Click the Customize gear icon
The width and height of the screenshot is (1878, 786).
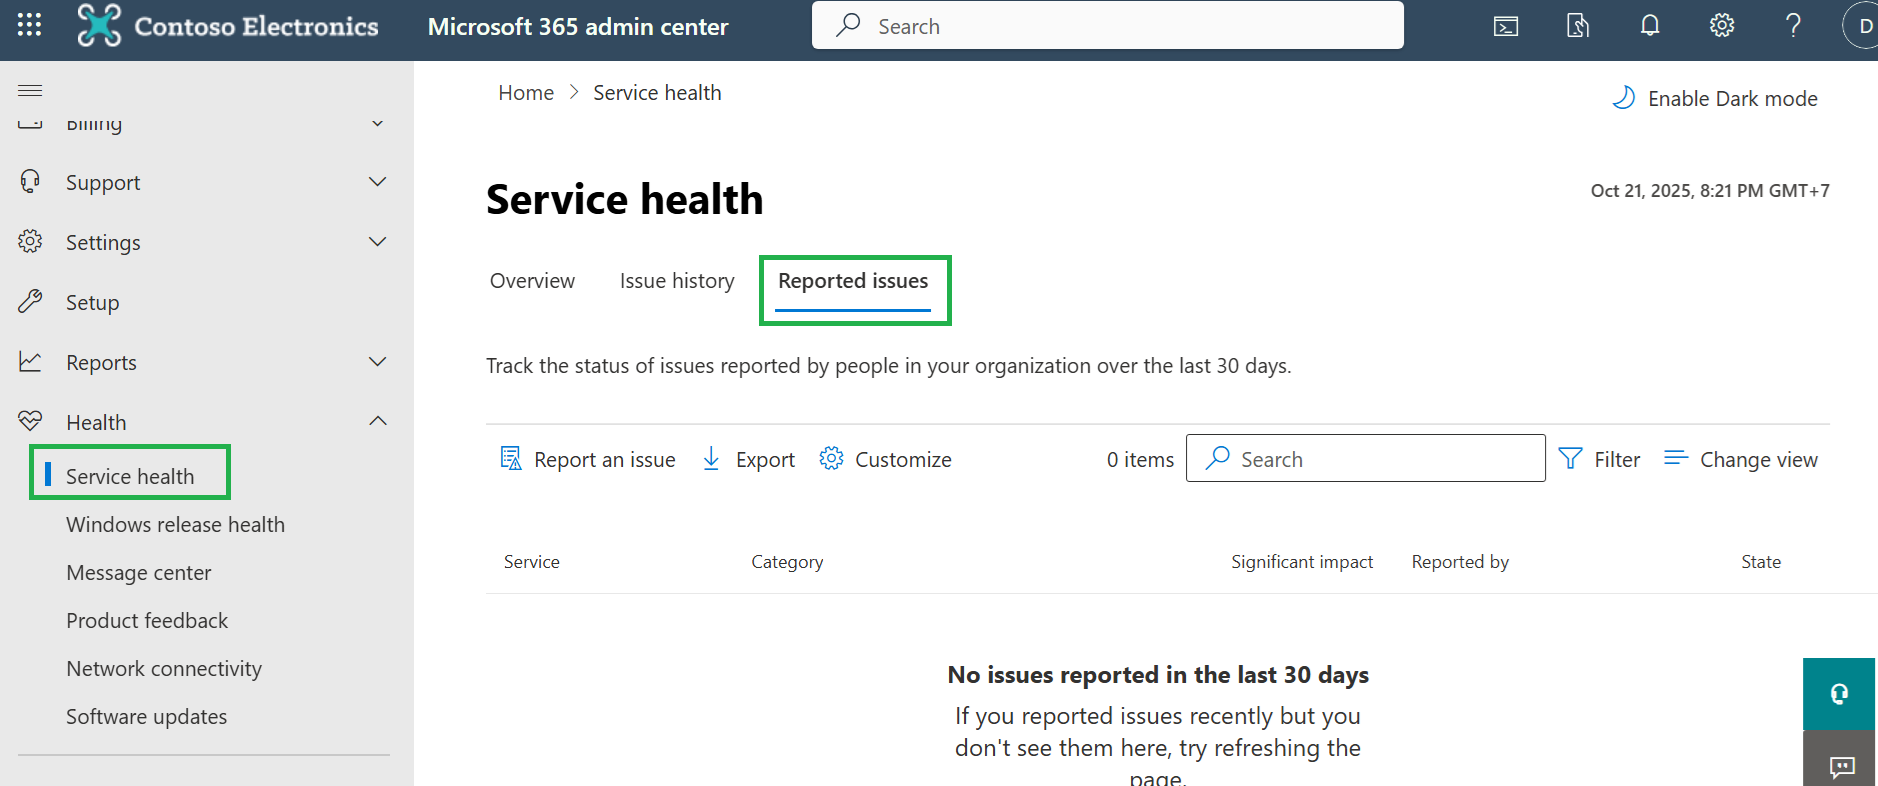[831, 459]
